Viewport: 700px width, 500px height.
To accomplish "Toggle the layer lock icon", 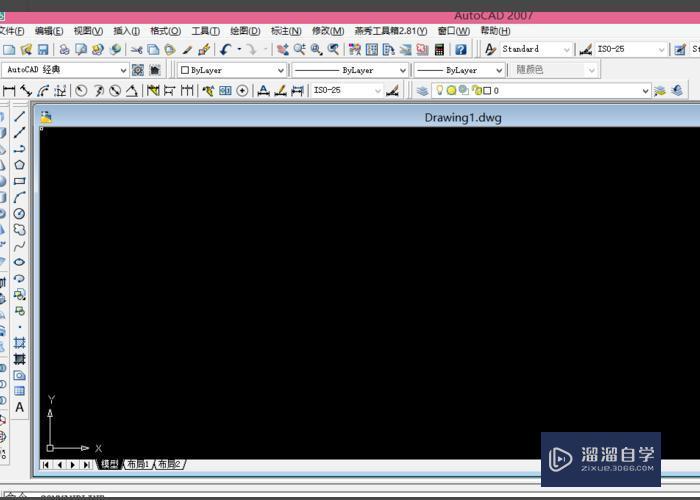I will click(477, 91).
